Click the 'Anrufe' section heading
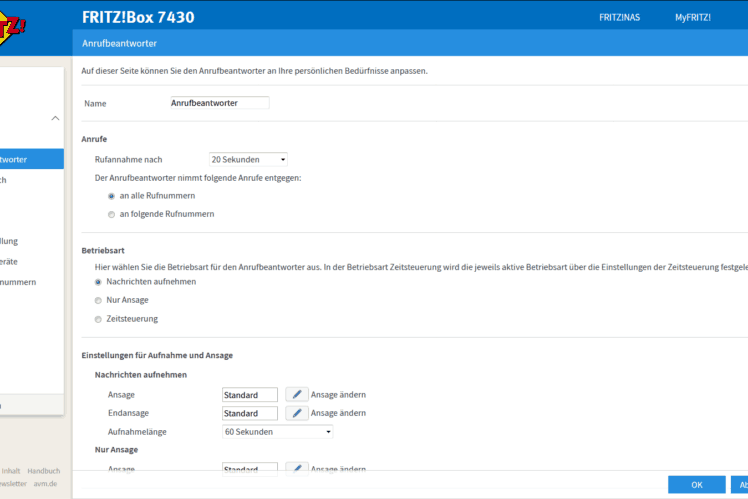This screenshot has height=499, width=748. click(x=94, y=139)
